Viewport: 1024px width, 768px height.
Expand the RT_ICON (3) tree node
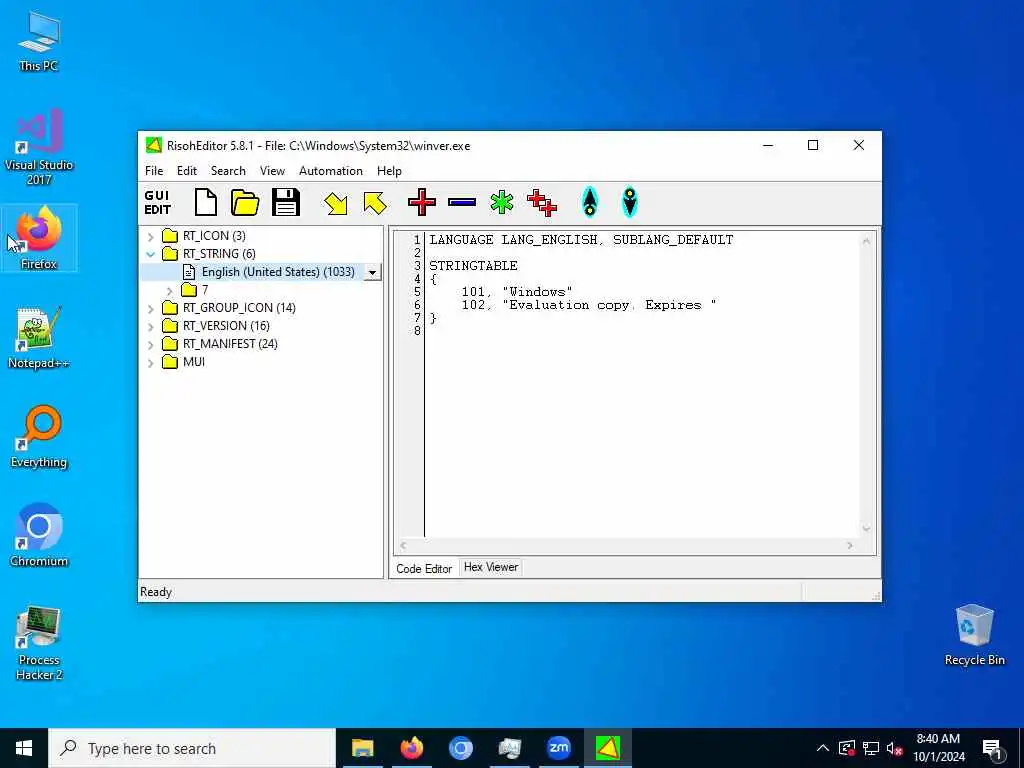point(151,236)
